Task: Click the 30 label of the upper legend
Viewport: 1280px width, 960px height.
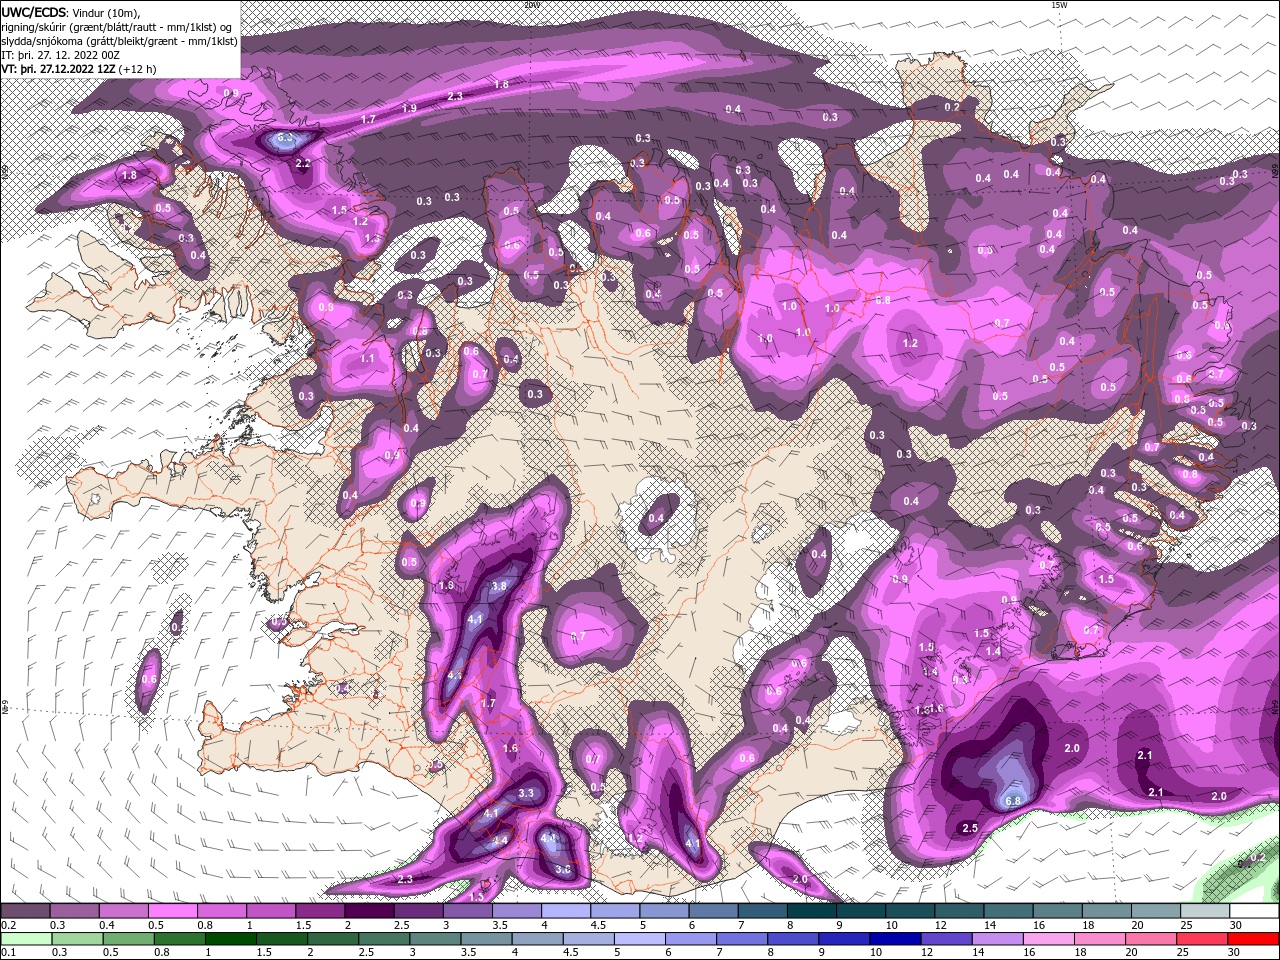Action: pyautogui.click(x=1236, y=924)
